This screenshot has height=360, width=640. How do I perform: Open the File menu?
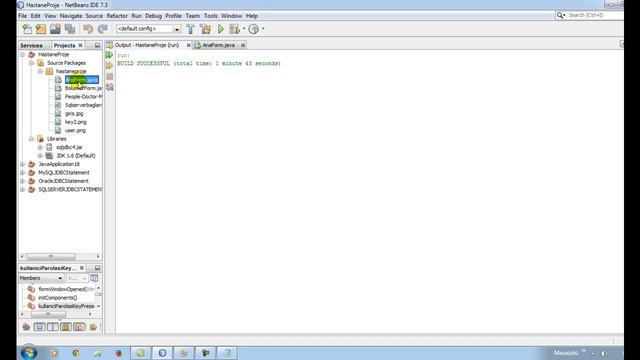[x=22, y=16]
